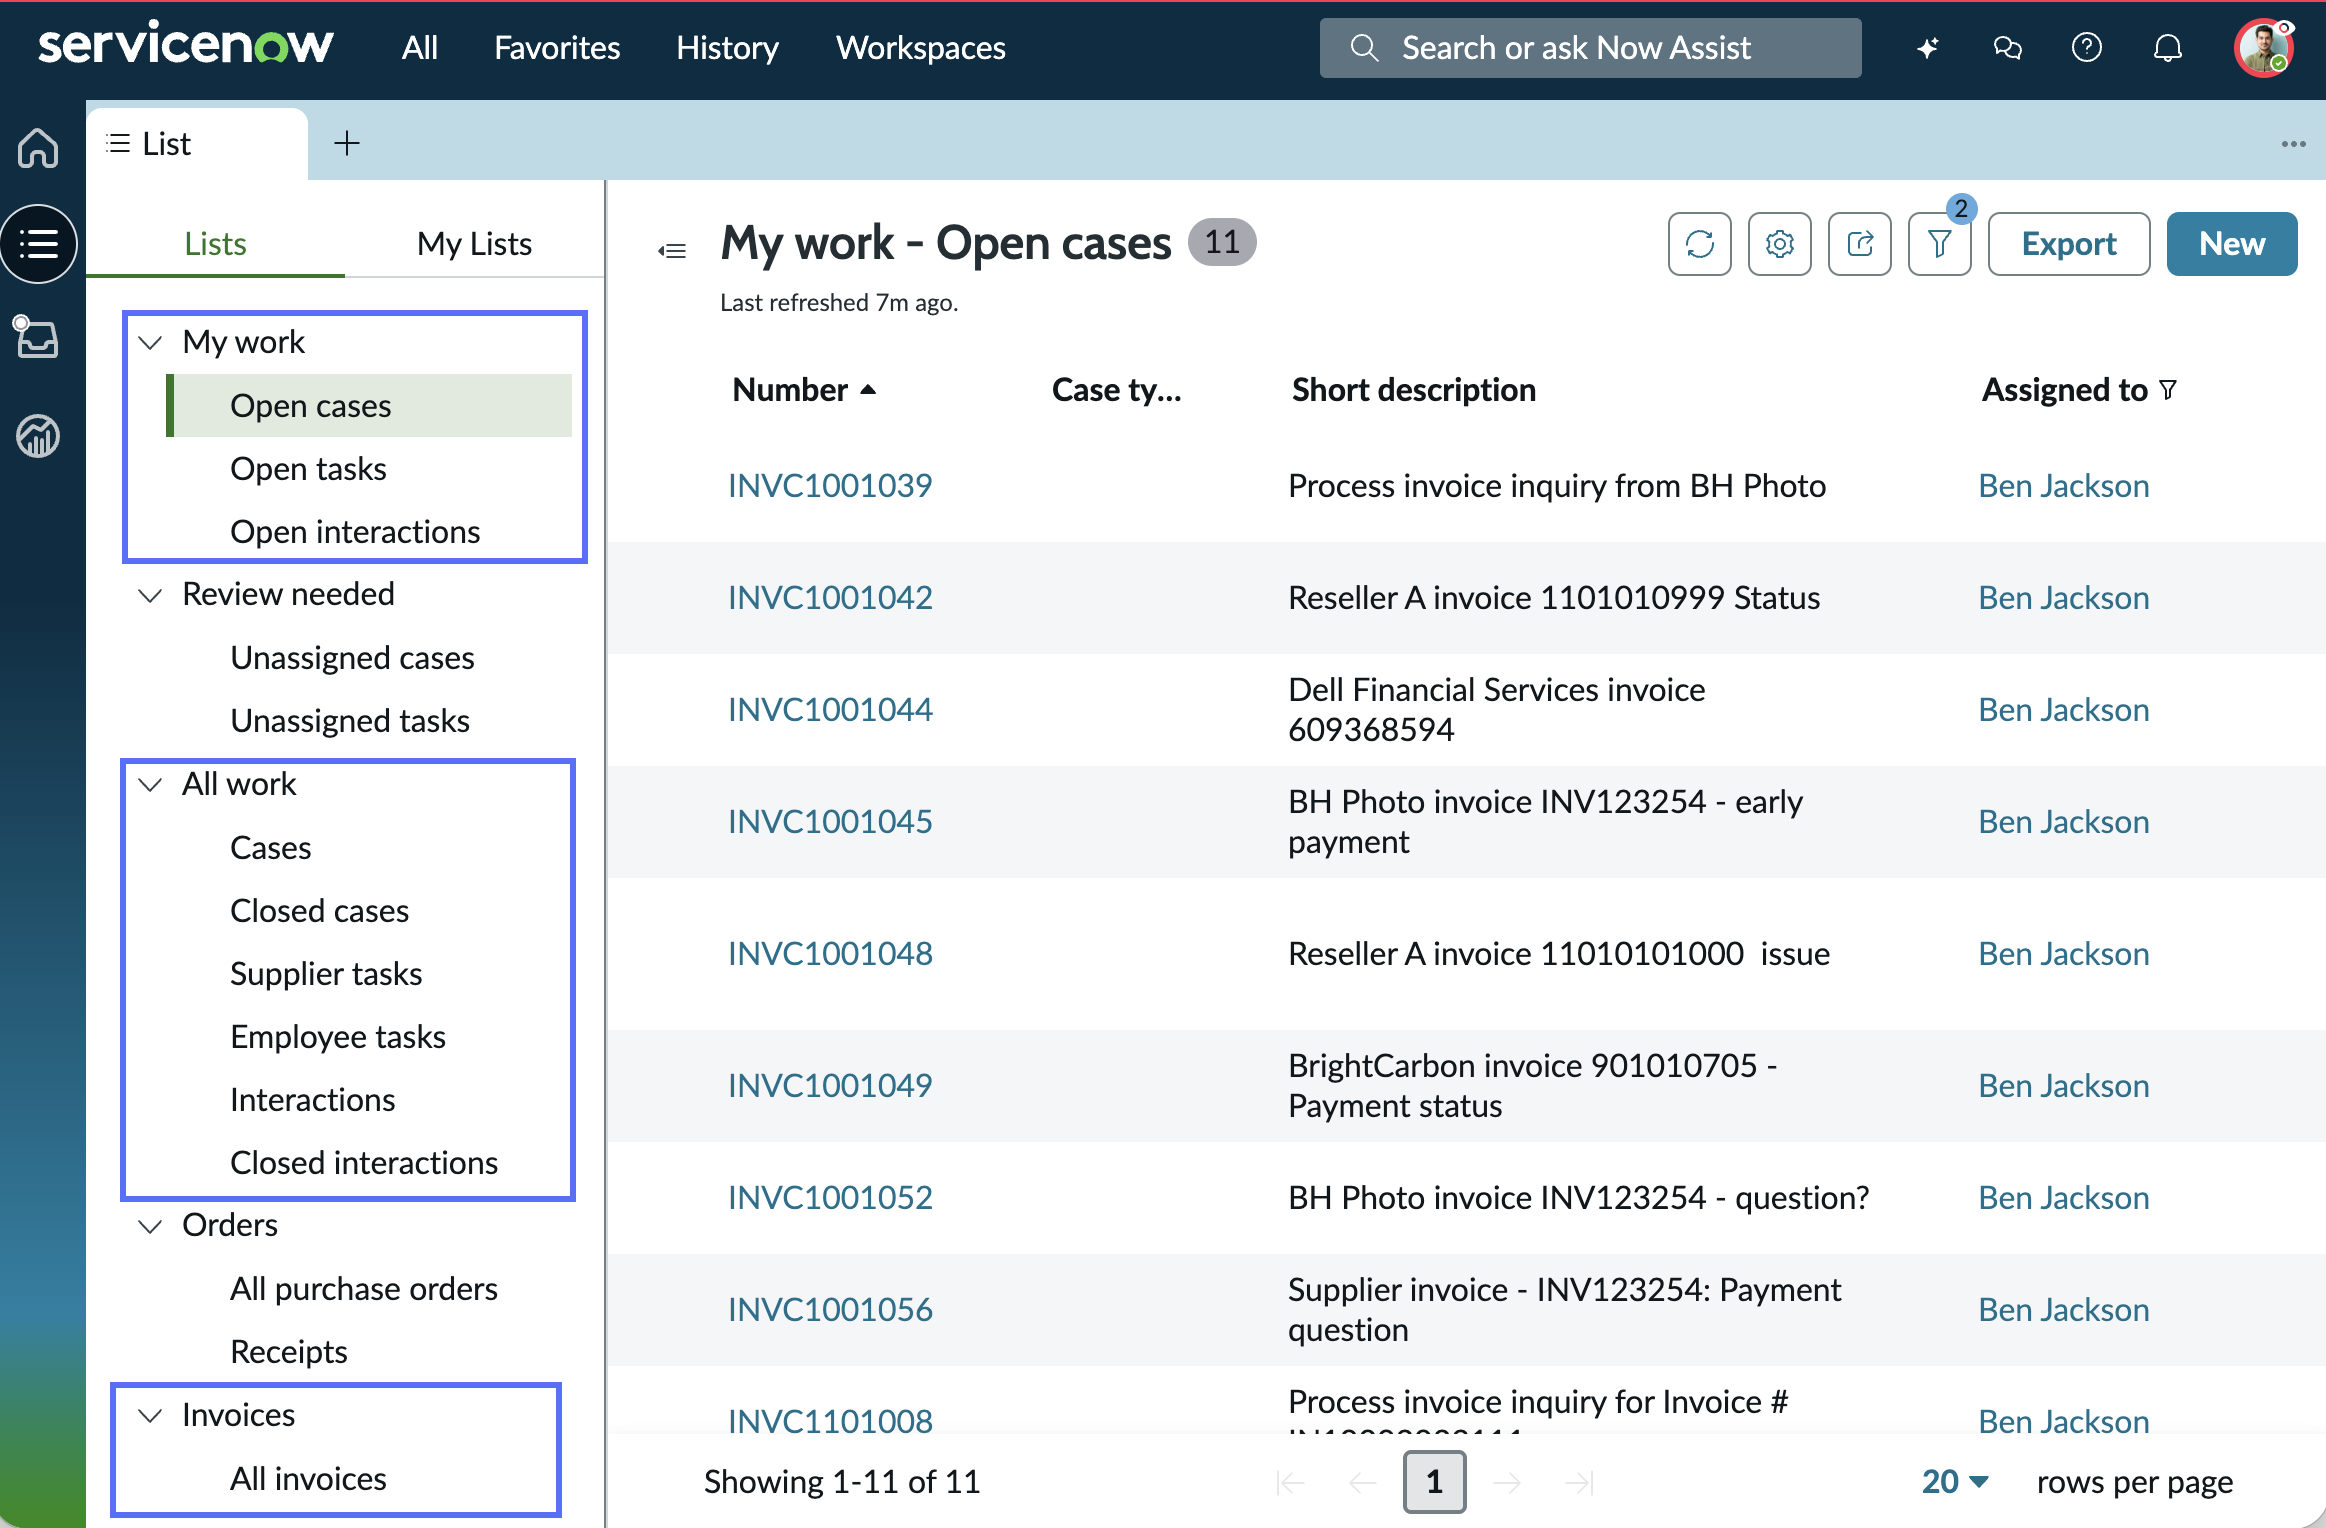Open the Analytics dashboard sidebar icon
Image resolution: width=2326 pixels, height=1528 pixels.
click(x=38, y=436)
